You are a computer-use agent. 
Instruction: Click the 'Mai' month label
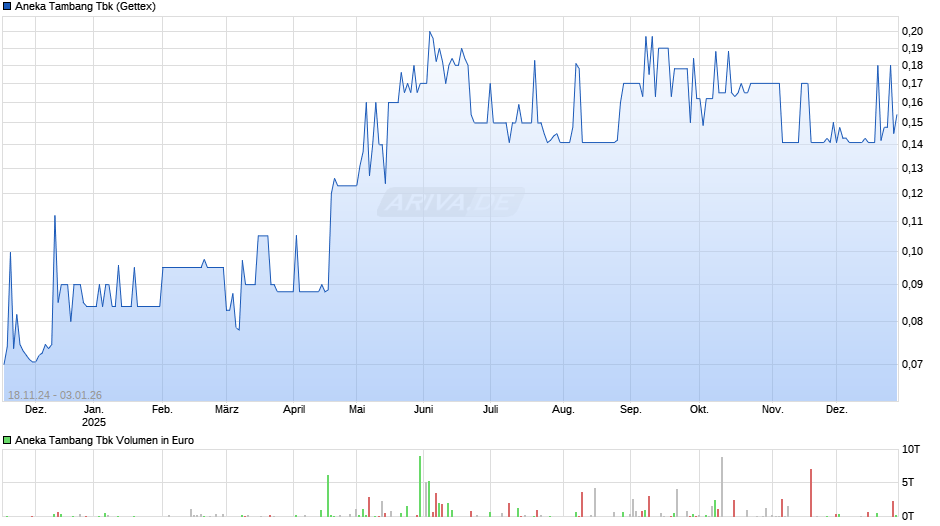(357, 410)
